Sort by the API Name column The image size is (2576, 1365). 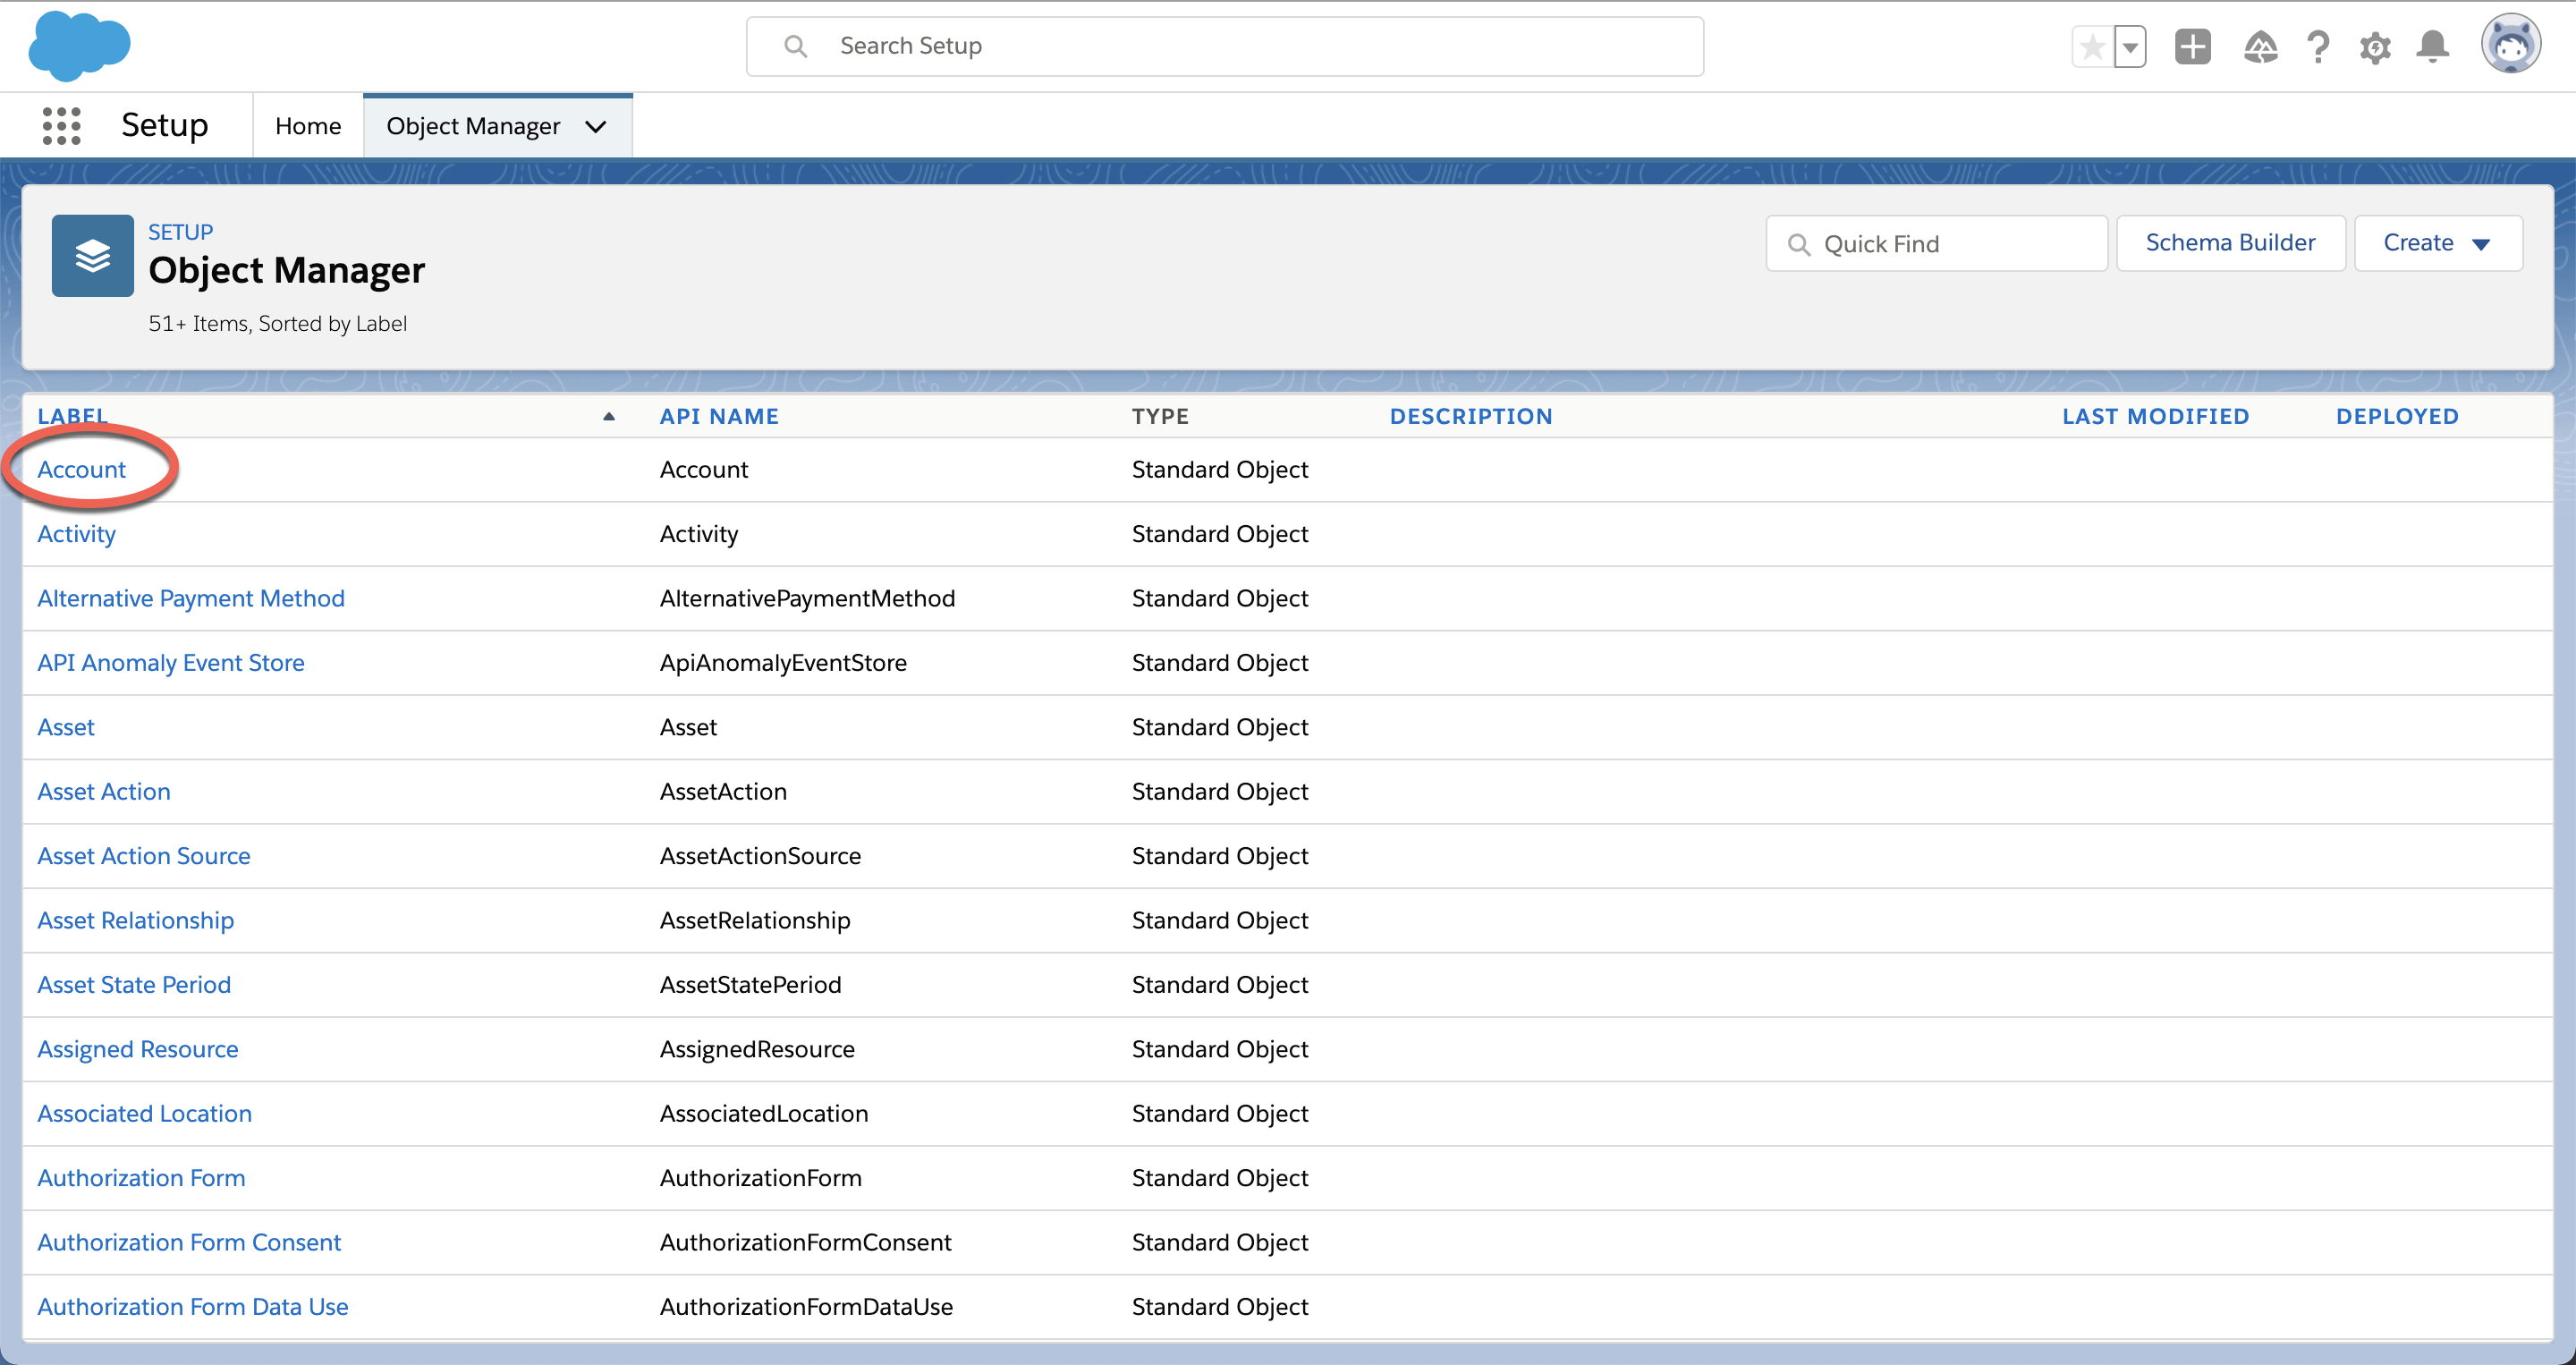[x=719, y=416]
